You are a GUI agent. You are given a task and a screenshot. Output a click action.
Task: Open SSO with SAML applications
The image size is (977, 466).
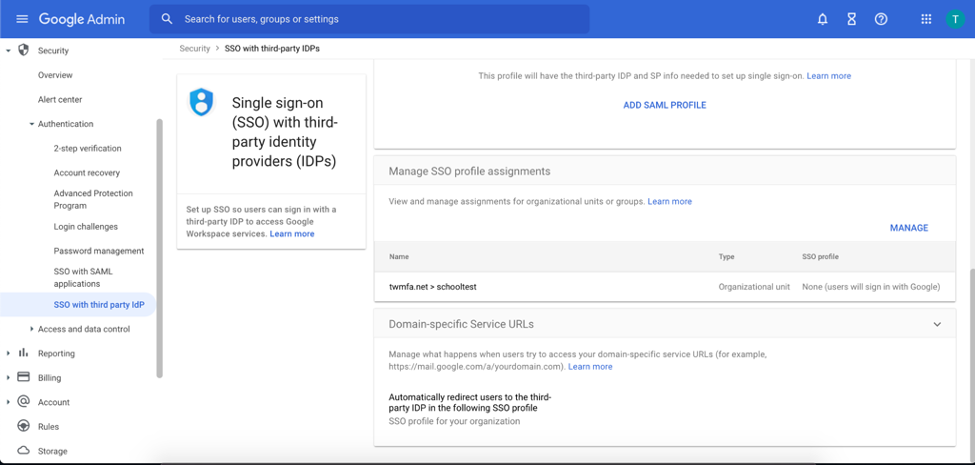83,277
